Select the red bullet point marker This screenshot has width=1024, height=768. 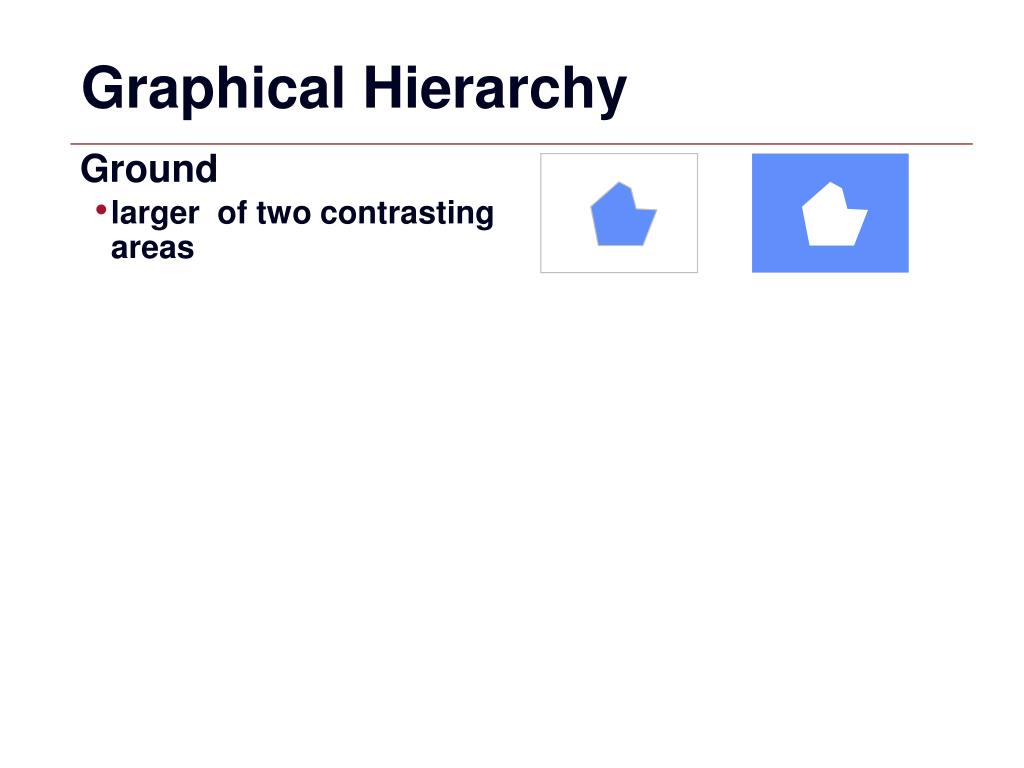tap(101, 210)
